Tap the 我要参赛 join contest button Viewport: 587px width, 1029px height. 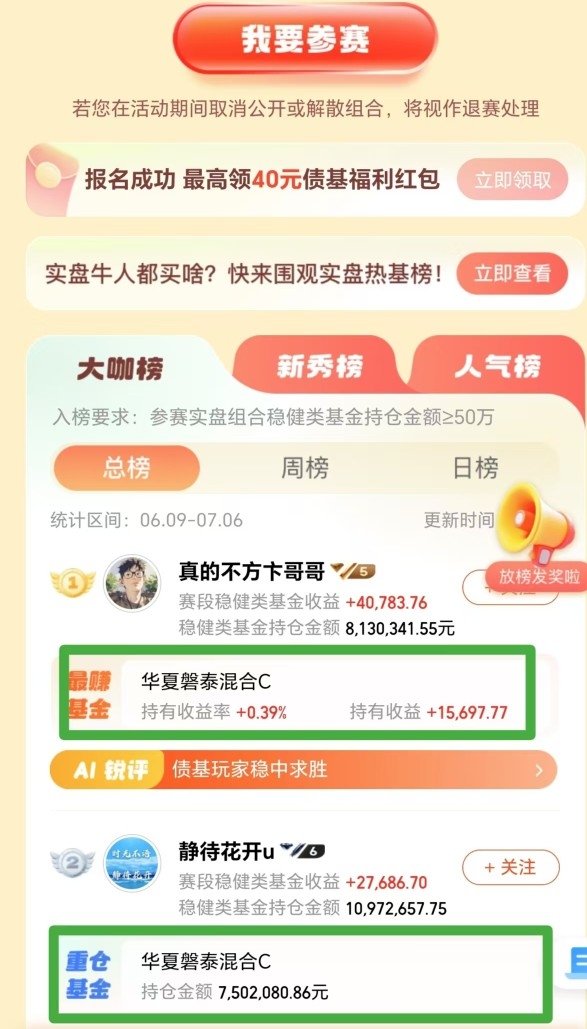tap(305, 39)
